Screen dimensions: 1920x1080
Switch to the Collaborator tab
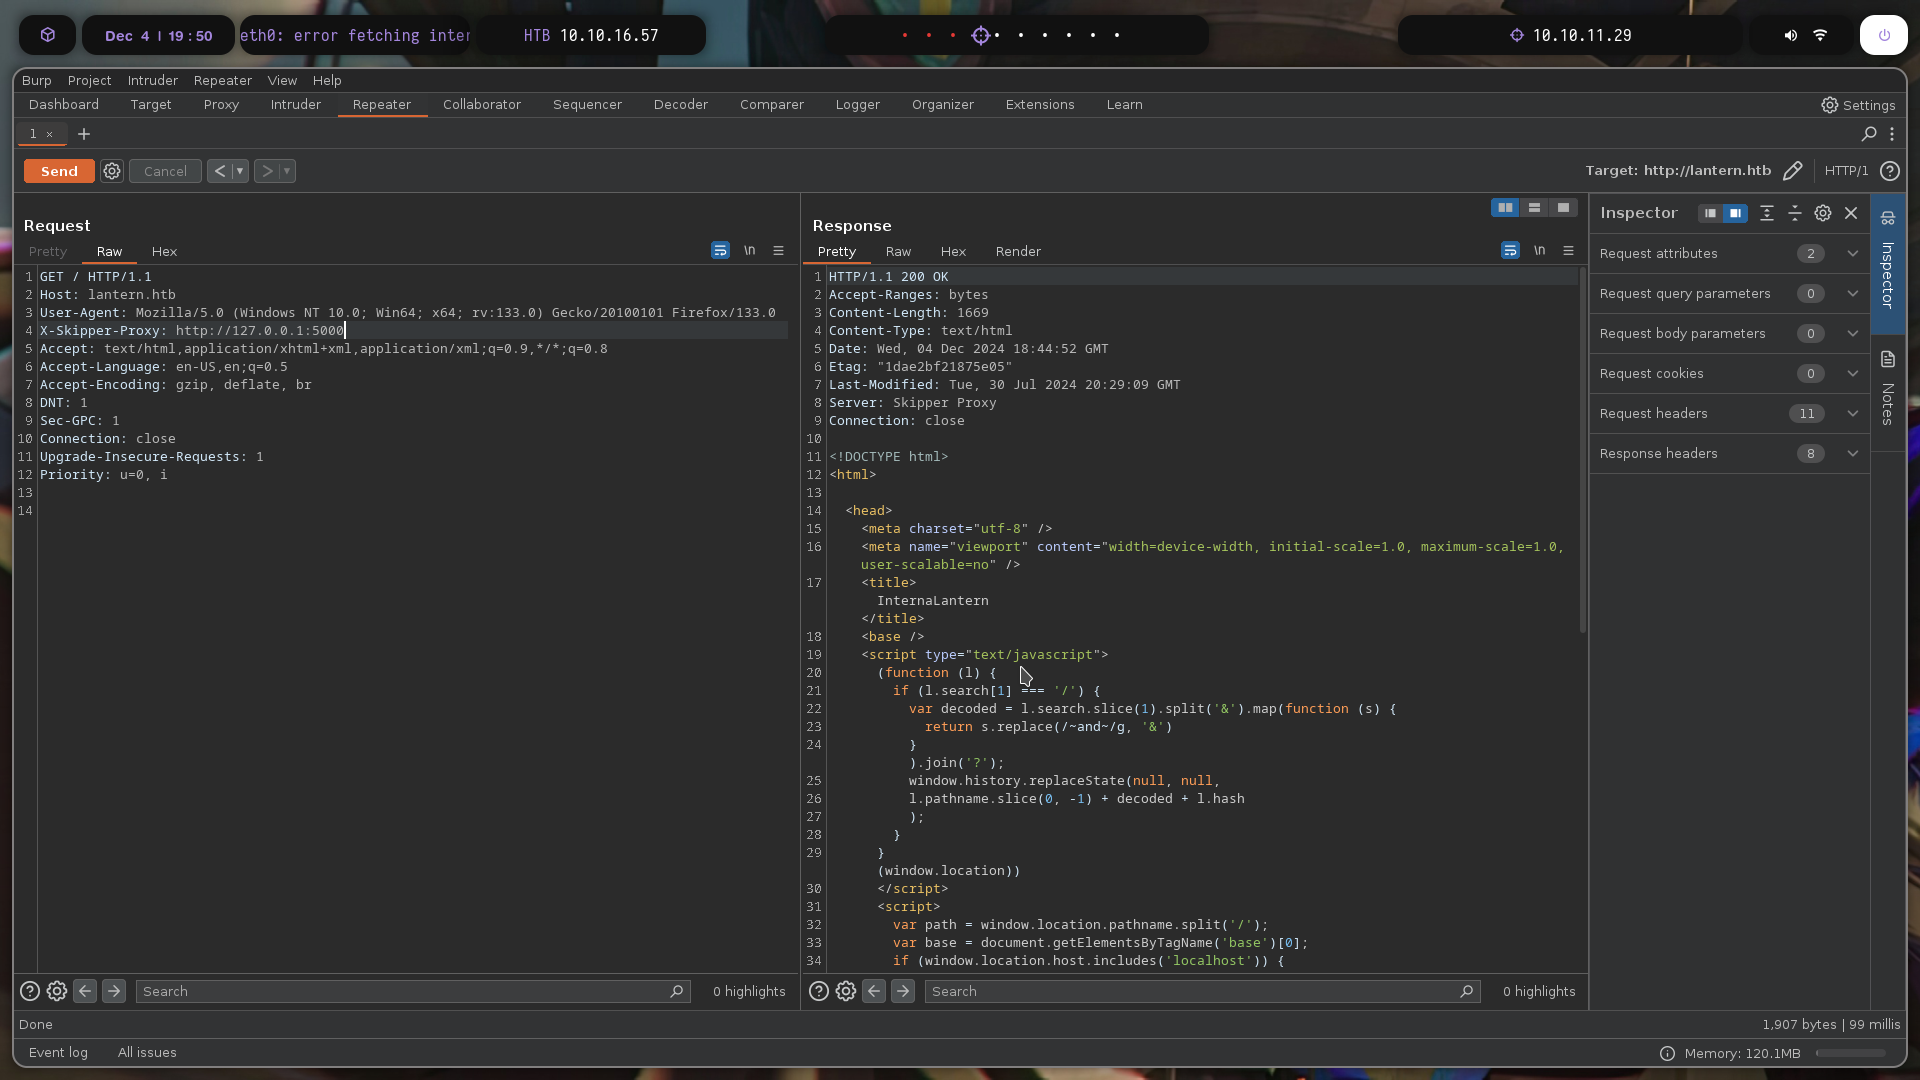click(x=482, y=104)
